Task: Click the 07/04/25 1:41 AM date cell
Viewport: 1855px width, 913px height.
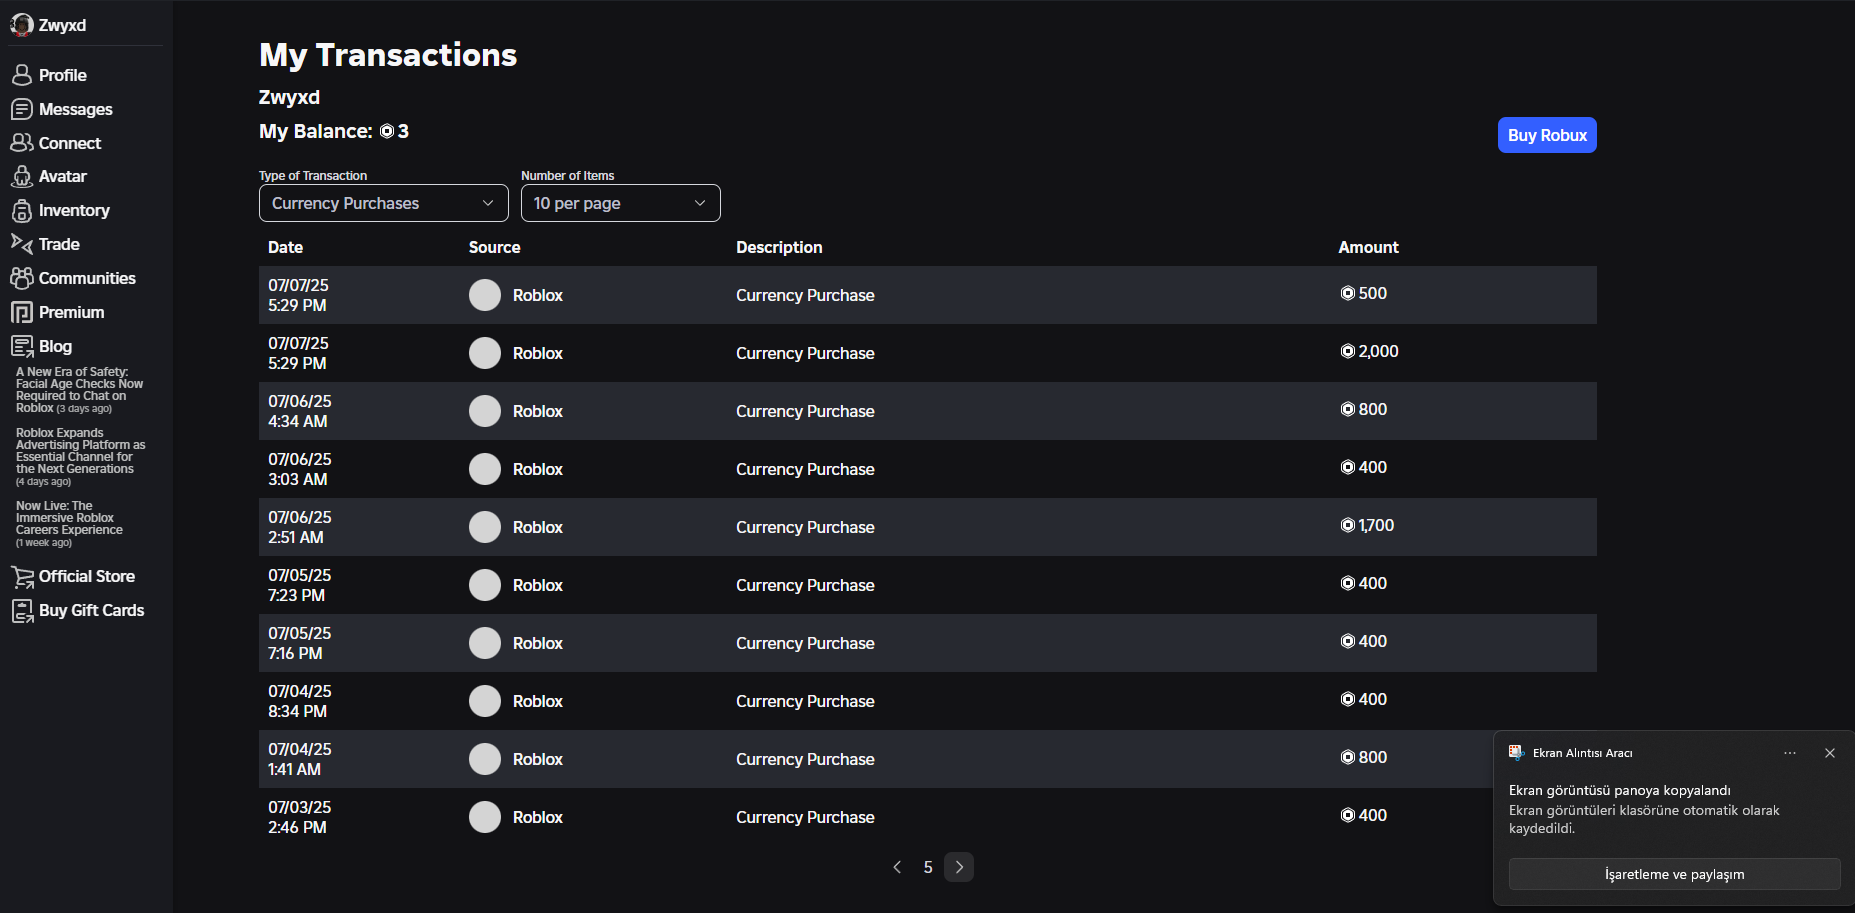Action: [x=300, y=759]
